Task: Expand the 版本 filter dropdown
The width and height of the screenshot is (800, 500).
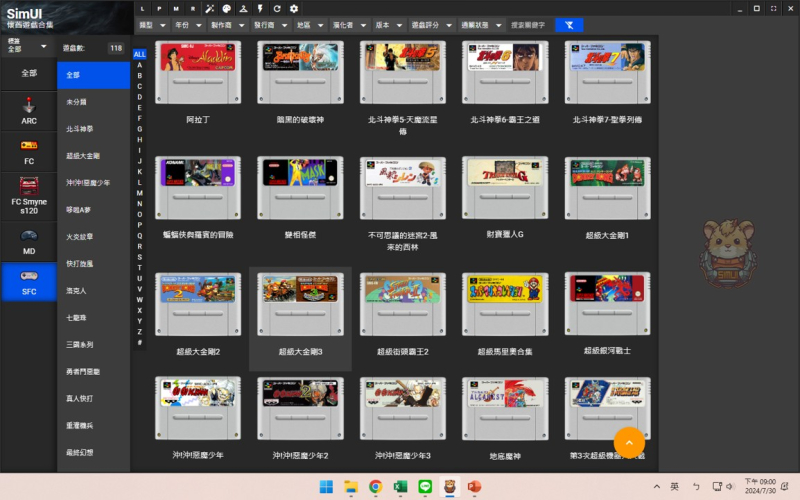Action: [x=389, y=25]
